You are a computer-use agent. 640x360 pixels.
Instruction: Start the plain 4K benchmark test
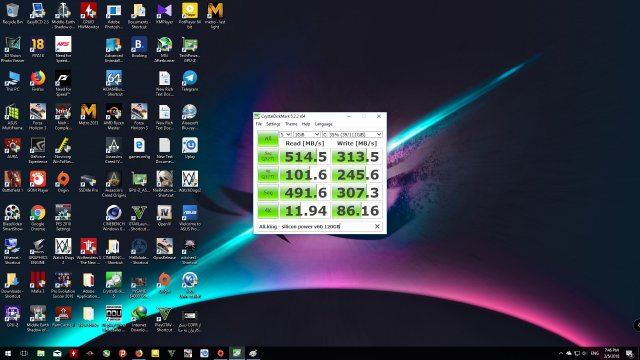click(268, 211)
